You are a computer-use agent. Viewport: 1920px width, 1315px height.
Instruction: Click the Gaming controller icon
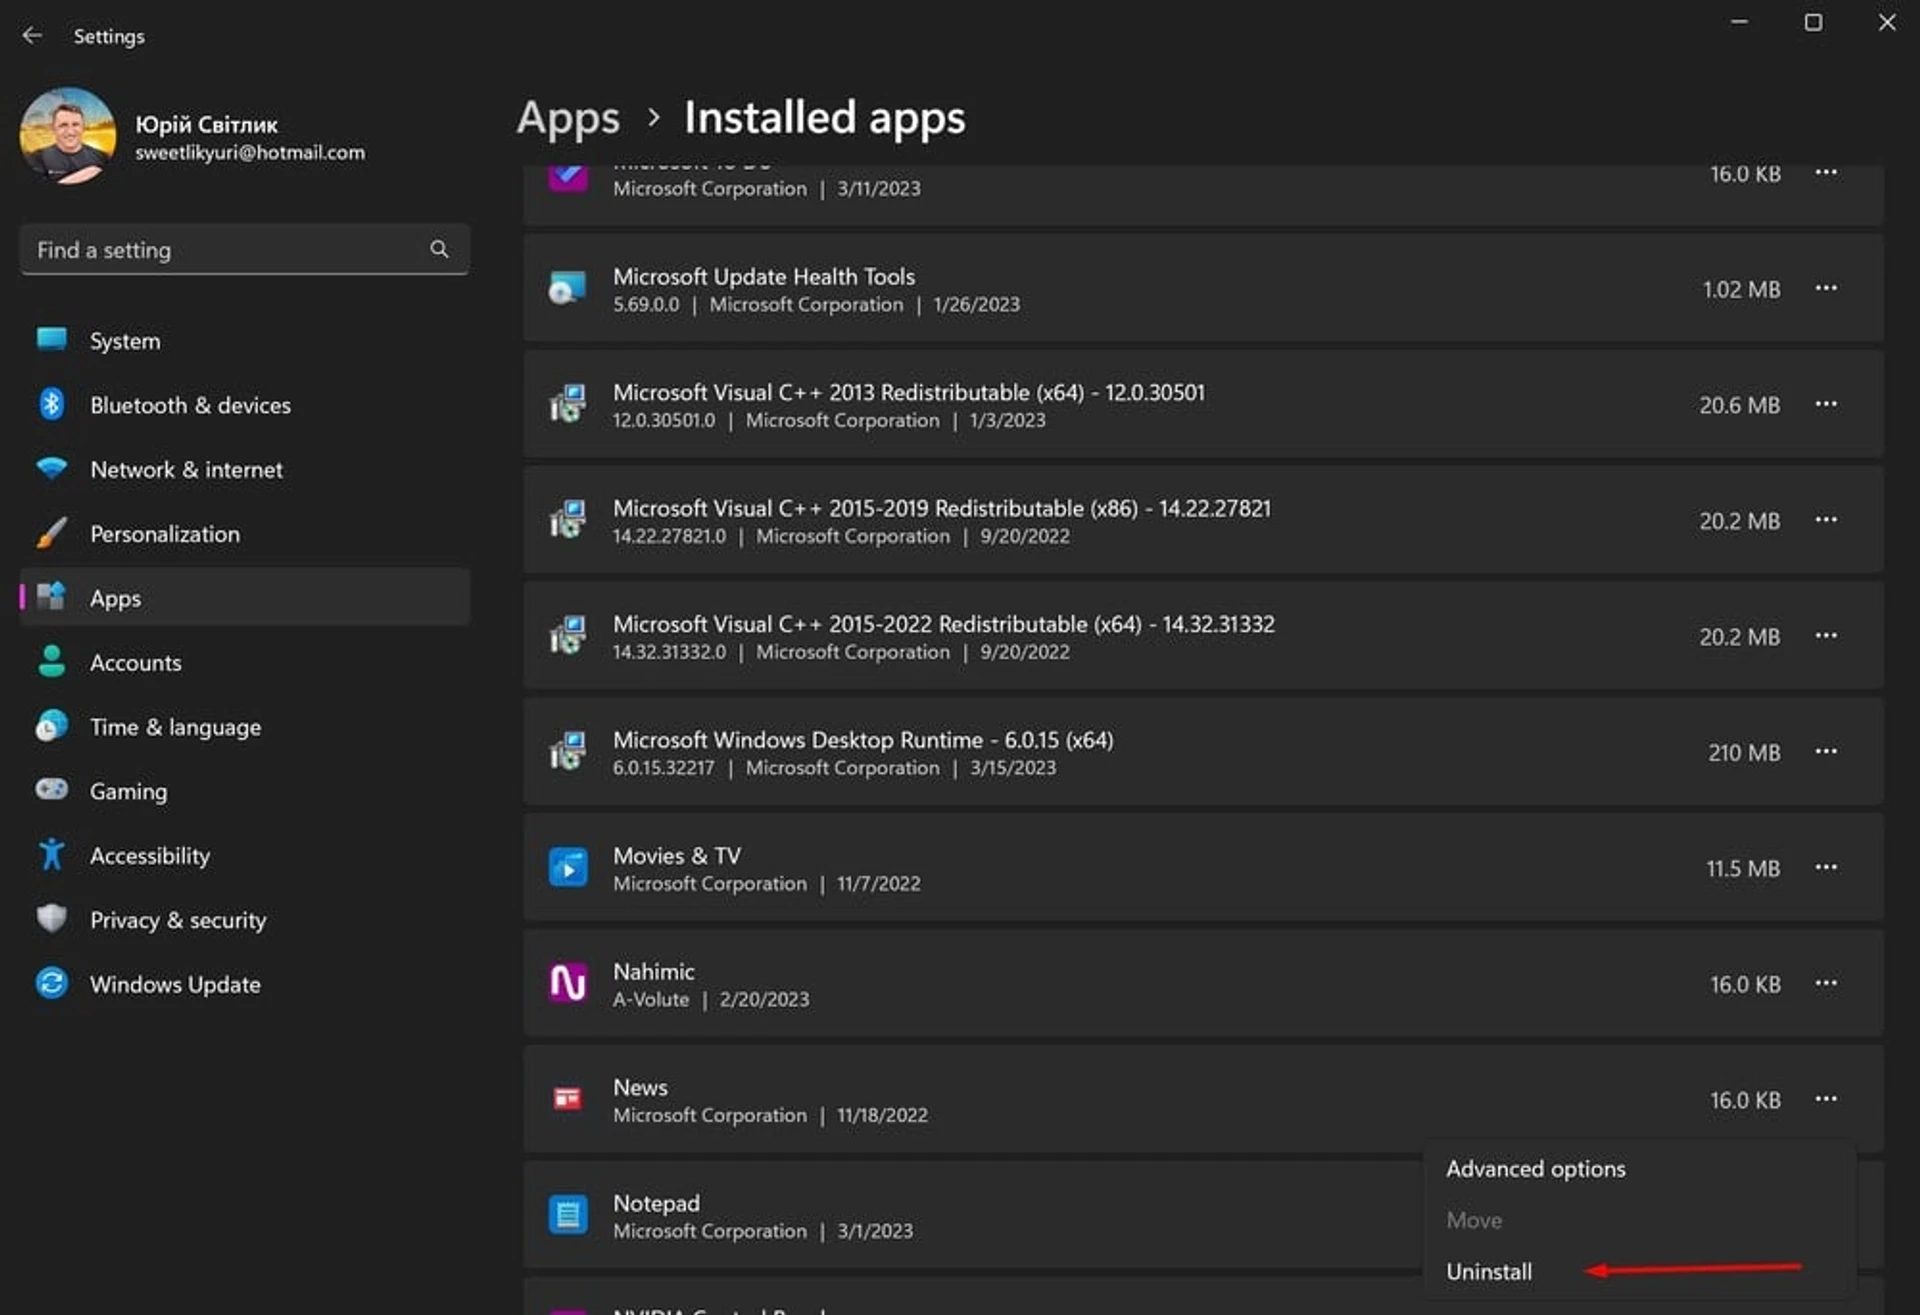pyautogui.click(x=52, y=790)
